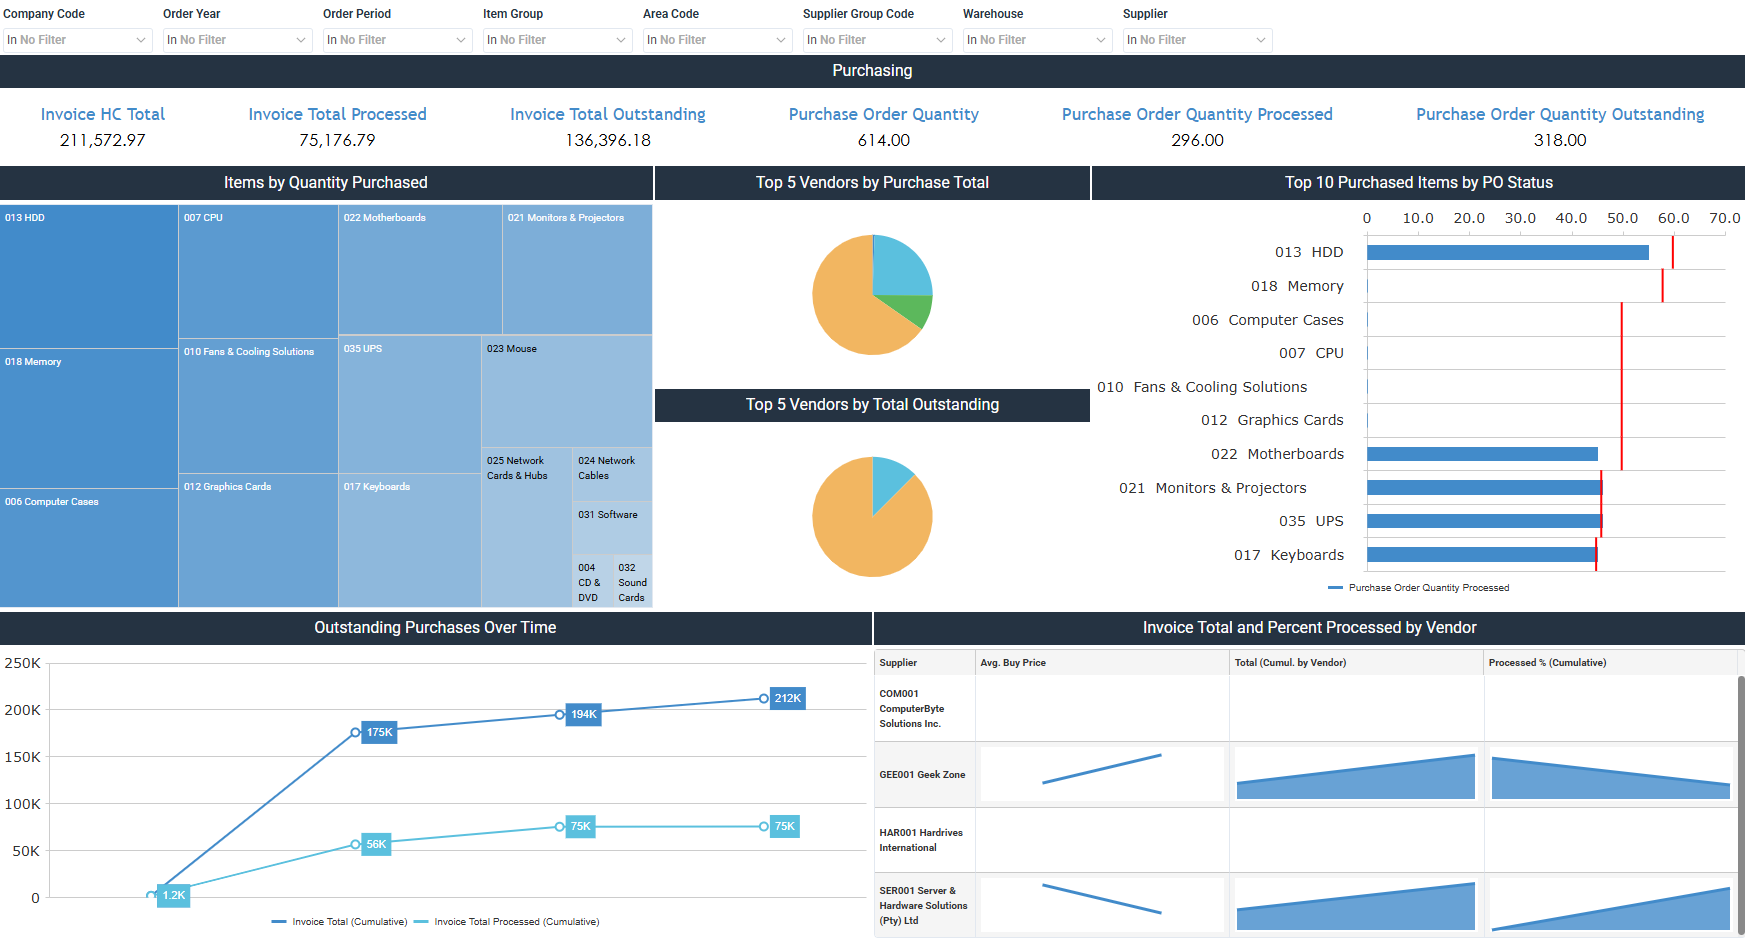The width and height of the screenshot is (1745, 941).
Task: Select GEE001 Geek Zone supplier row
Action: coord(1305,774)
